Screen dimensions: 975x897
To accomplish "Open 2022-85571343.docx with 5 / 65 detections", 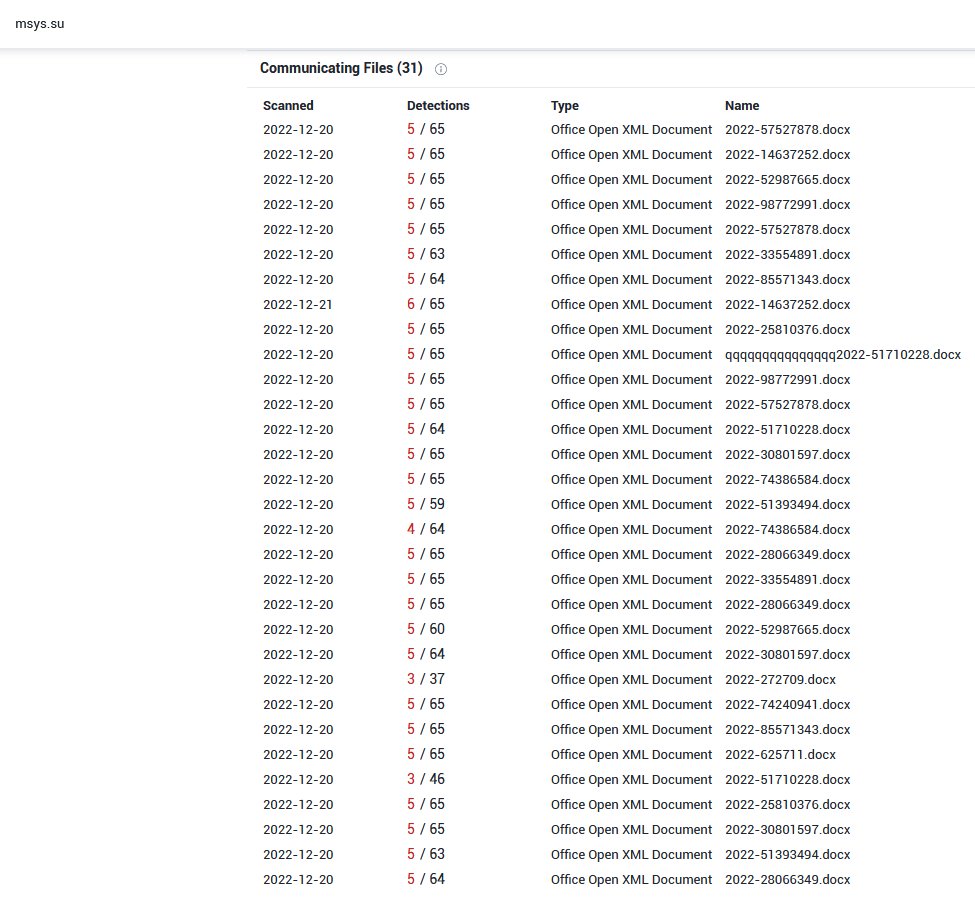I will click(787, 729).
